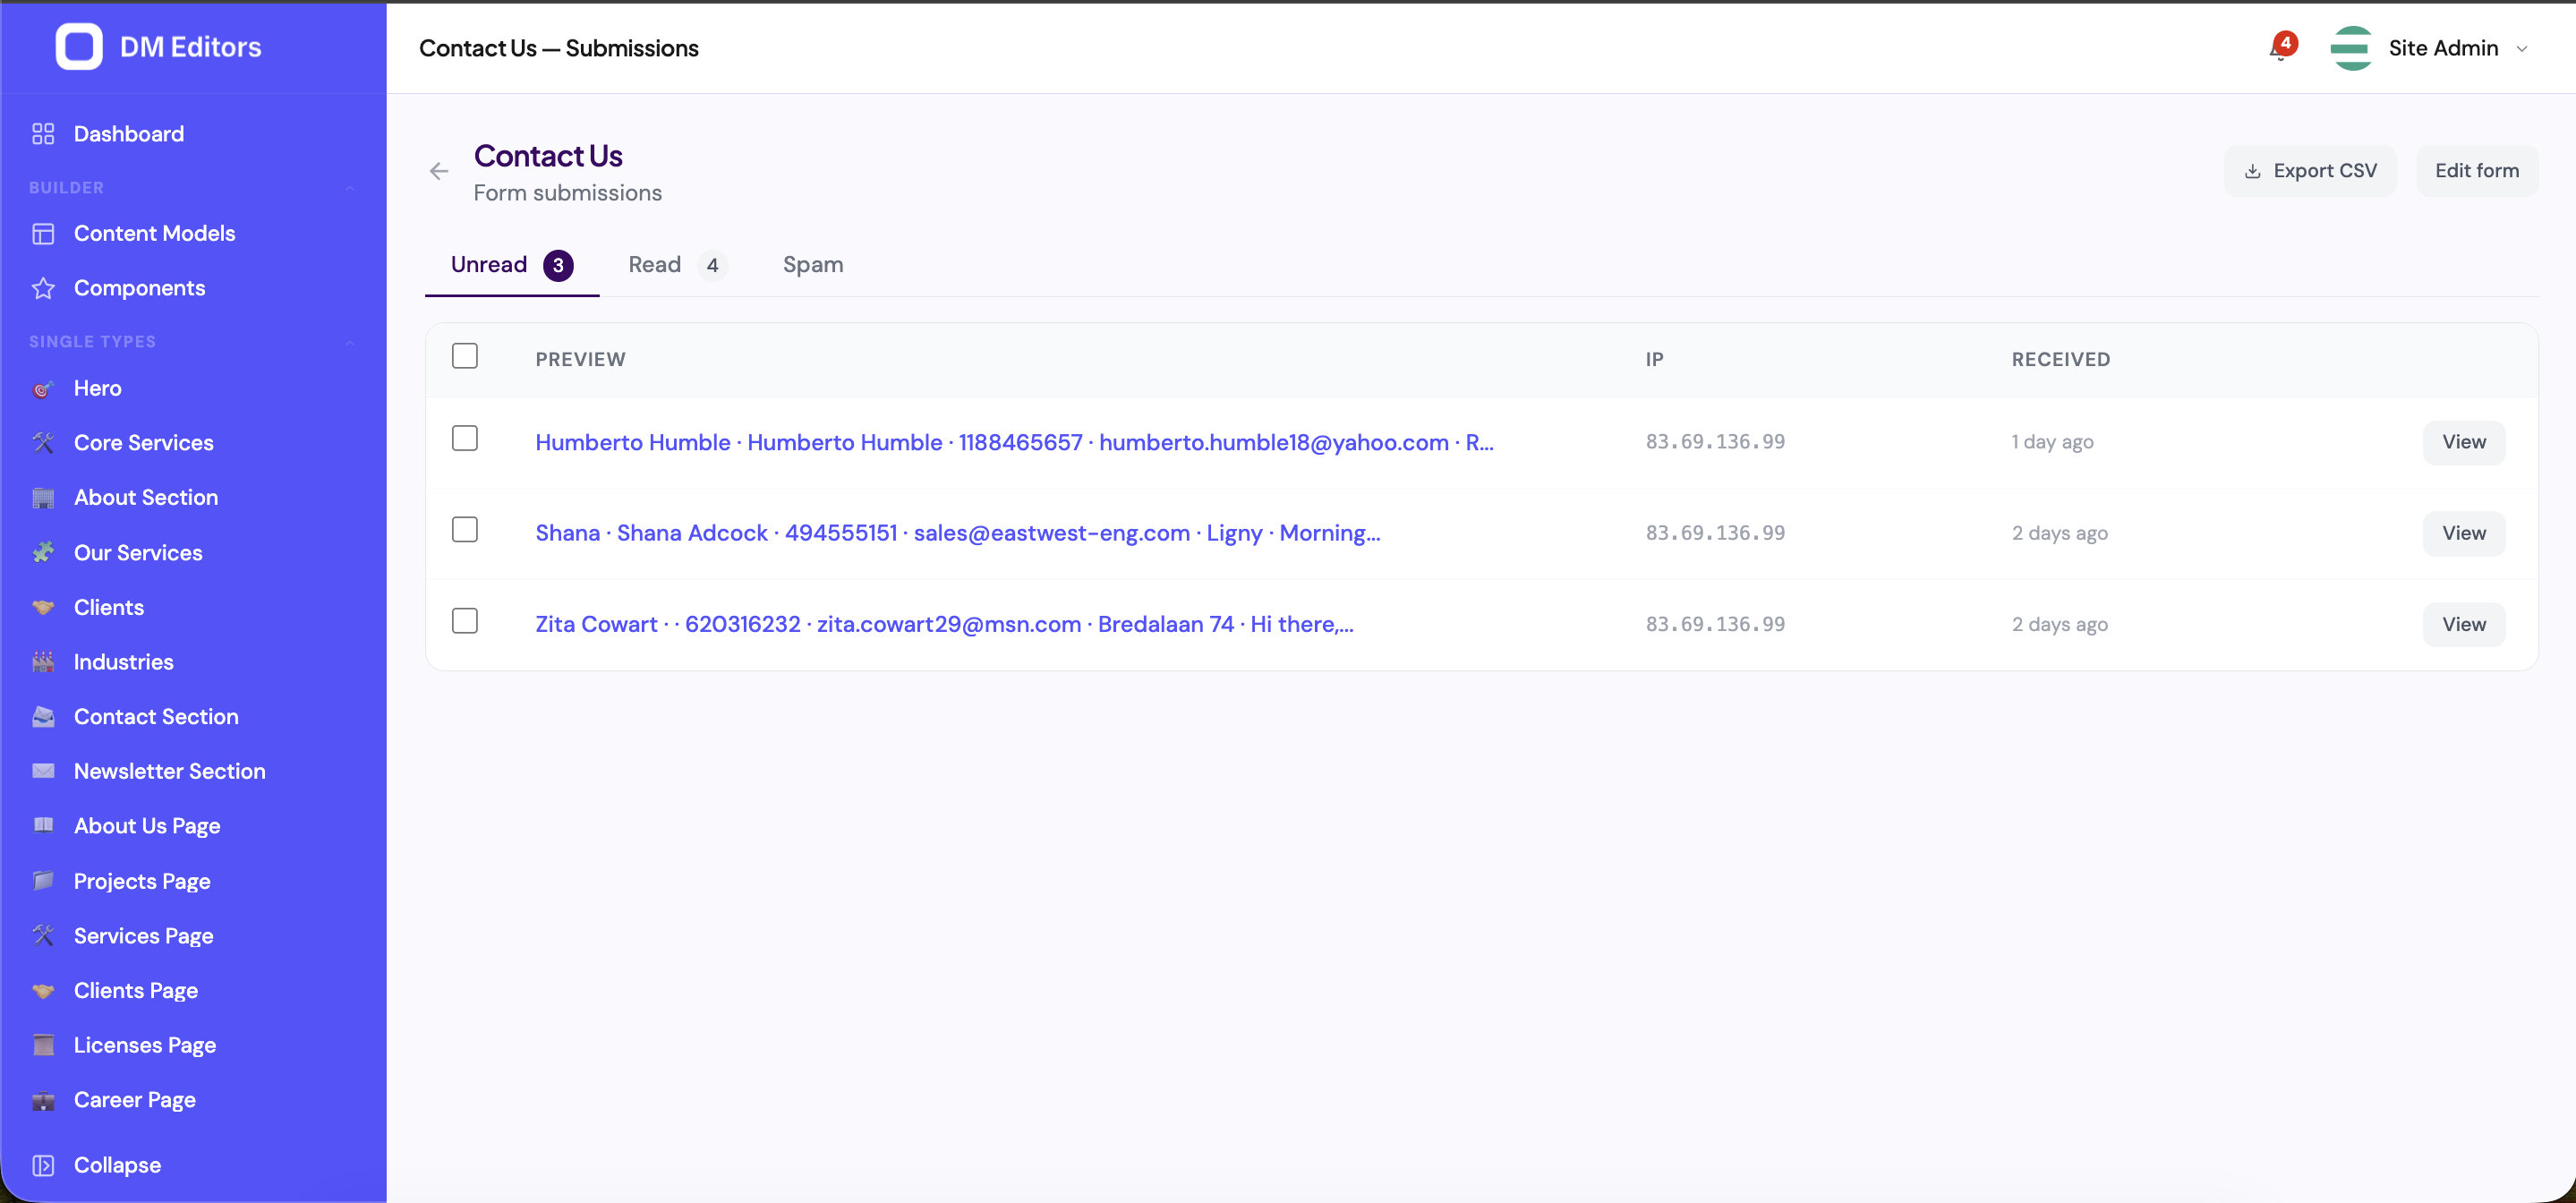The image size is (2576, 1203).
Task: View the Humberto Humble submission
Action: point(2464,442)
